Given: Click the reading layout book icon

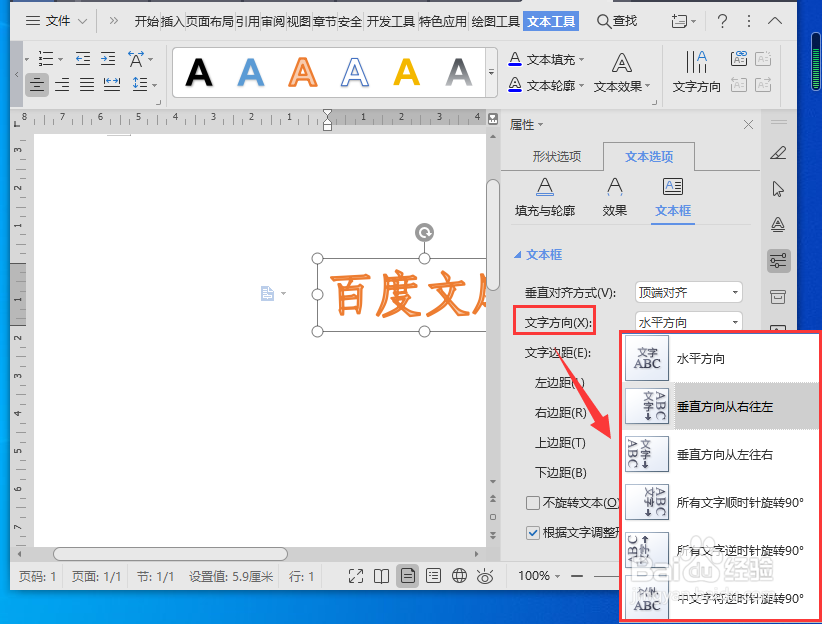Looking at the screenshot, I should pyautogui.click(x=381, y=576).
